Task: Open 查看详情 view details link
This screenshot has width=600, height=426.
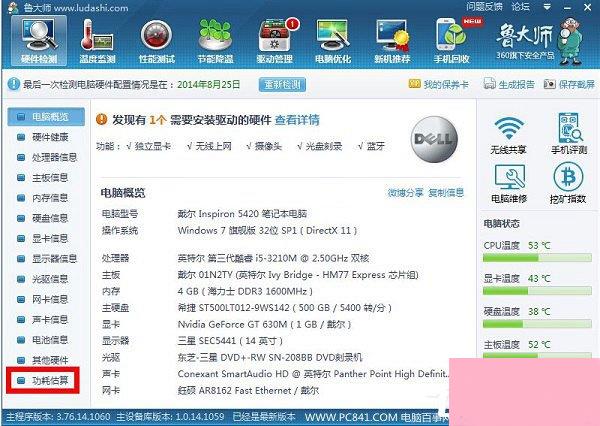Action: pyautogui.click(x=297, y=120)
